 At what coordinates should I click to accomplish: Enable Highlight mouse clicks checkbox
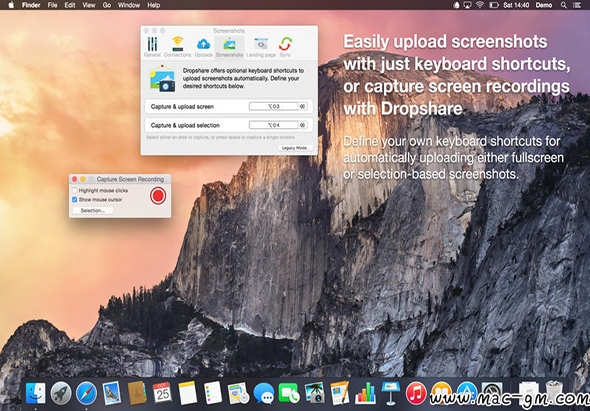75,190
